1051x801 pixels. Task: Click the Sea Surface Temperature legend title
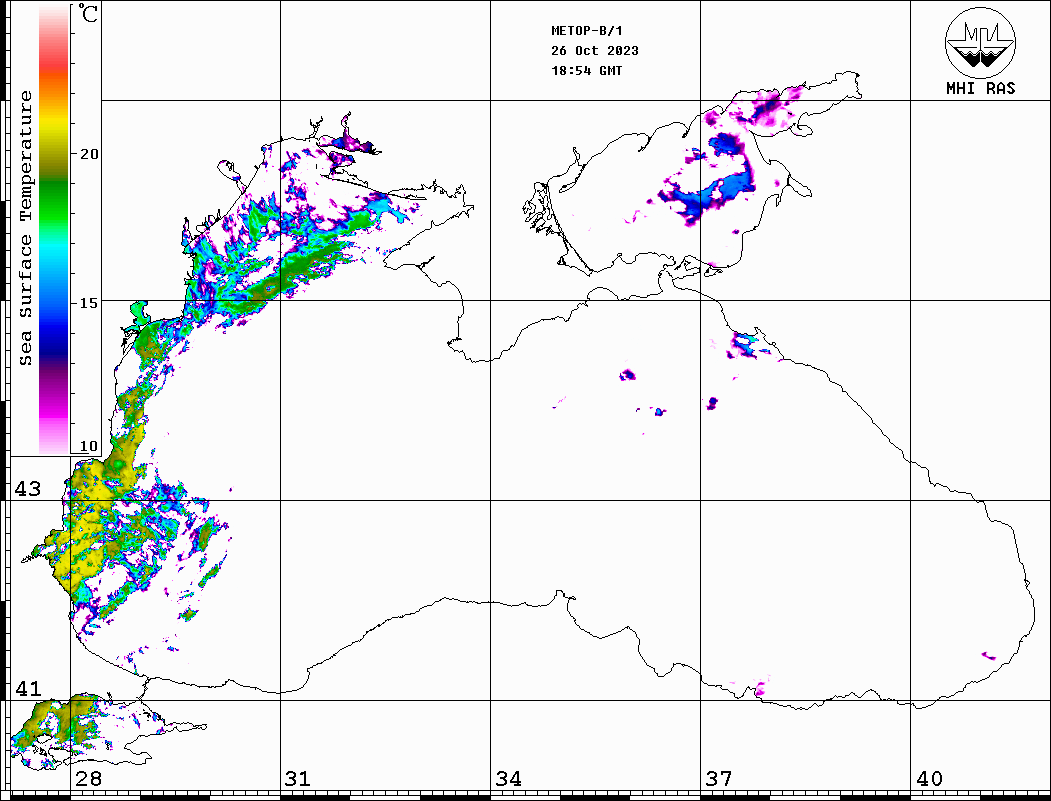click(25, 229)
